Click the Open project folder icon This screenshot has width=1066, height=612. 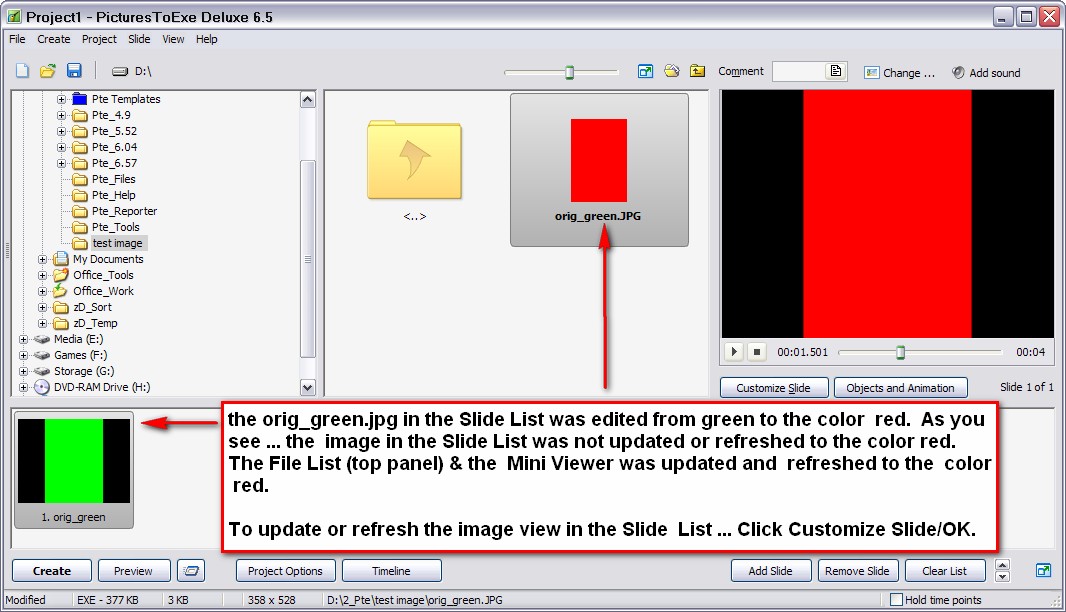click(47, 71)
